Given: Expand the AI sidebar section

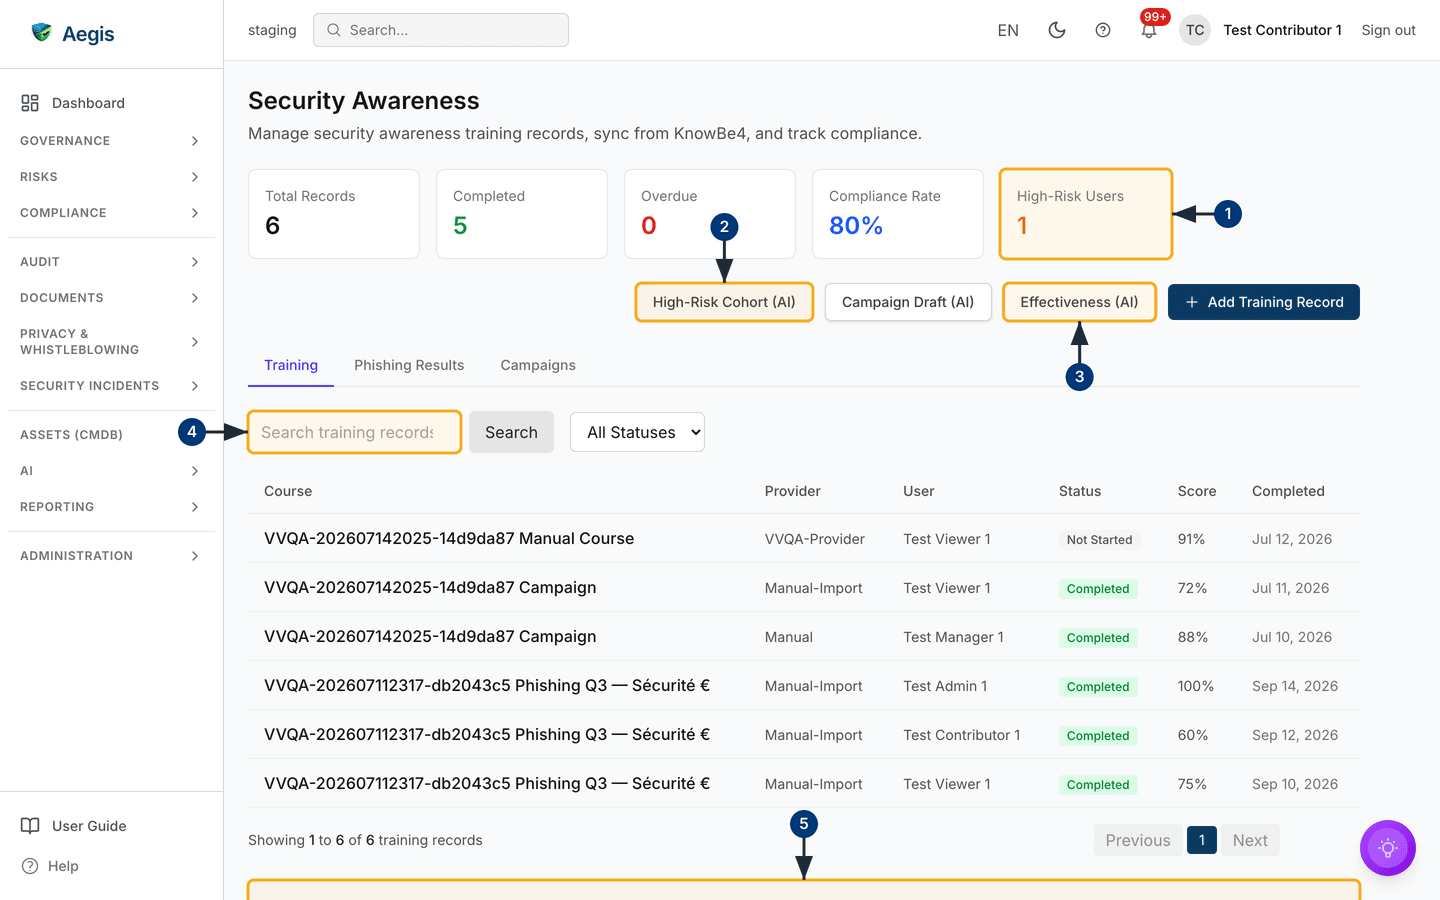Looking at the screenshot, I should tap(111, 471).
